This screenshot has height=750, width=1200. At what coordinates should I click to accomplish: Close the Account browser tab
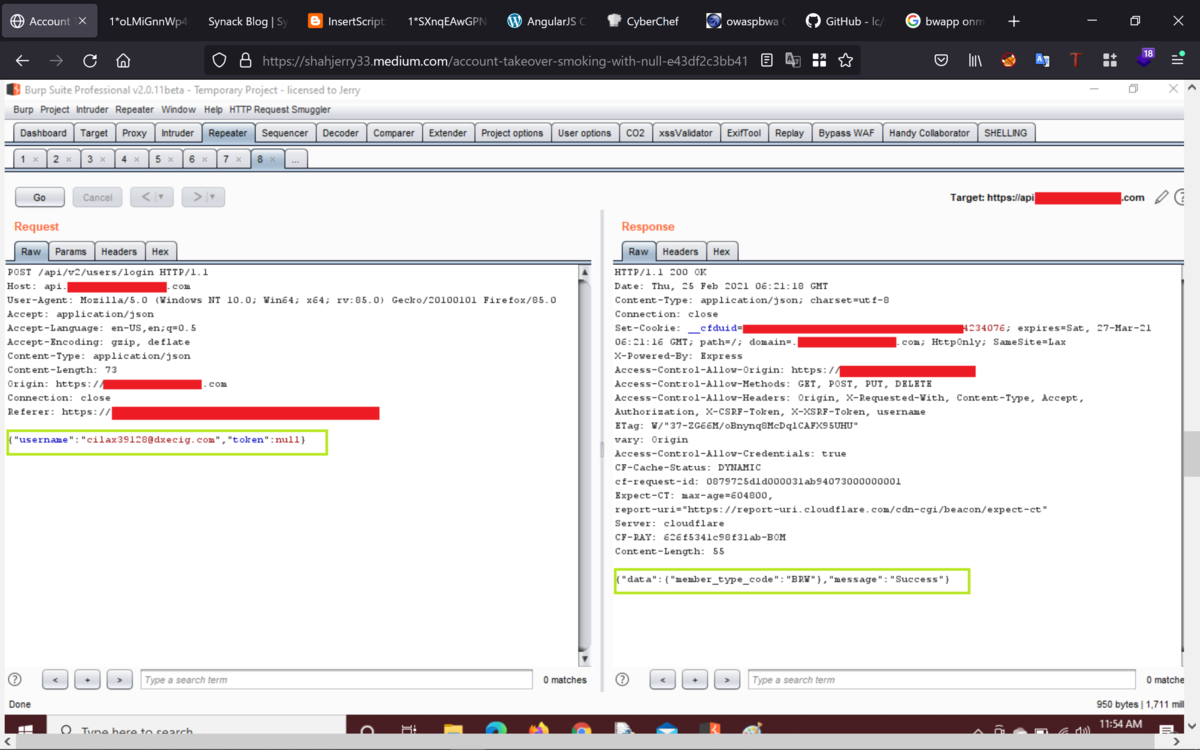(x=83, y=21)
